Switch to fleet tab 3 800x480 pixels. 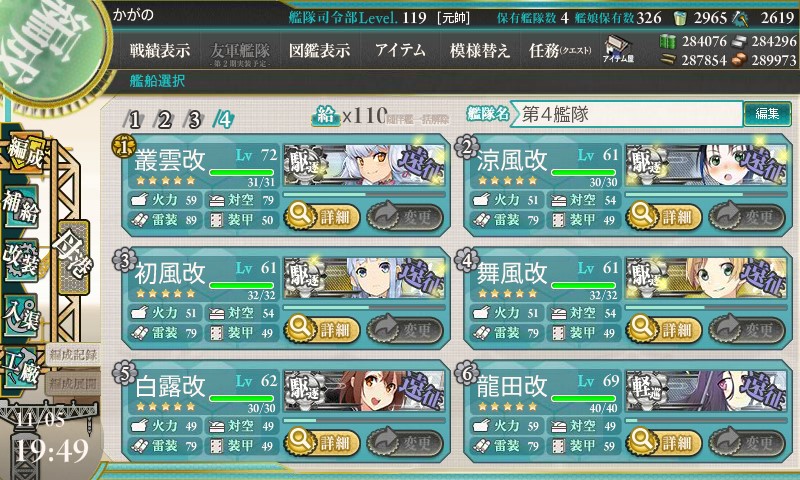coord(194,120)
